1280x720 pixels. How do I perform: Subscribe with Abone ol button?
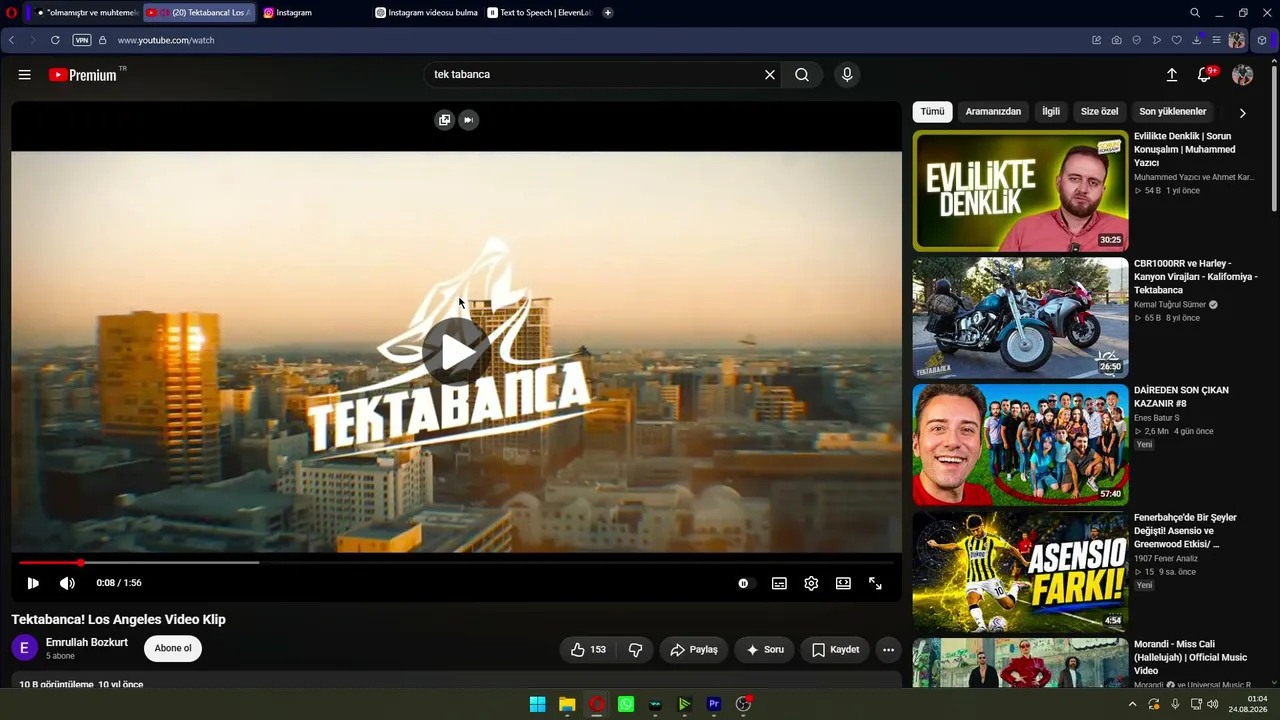(173, 649)
